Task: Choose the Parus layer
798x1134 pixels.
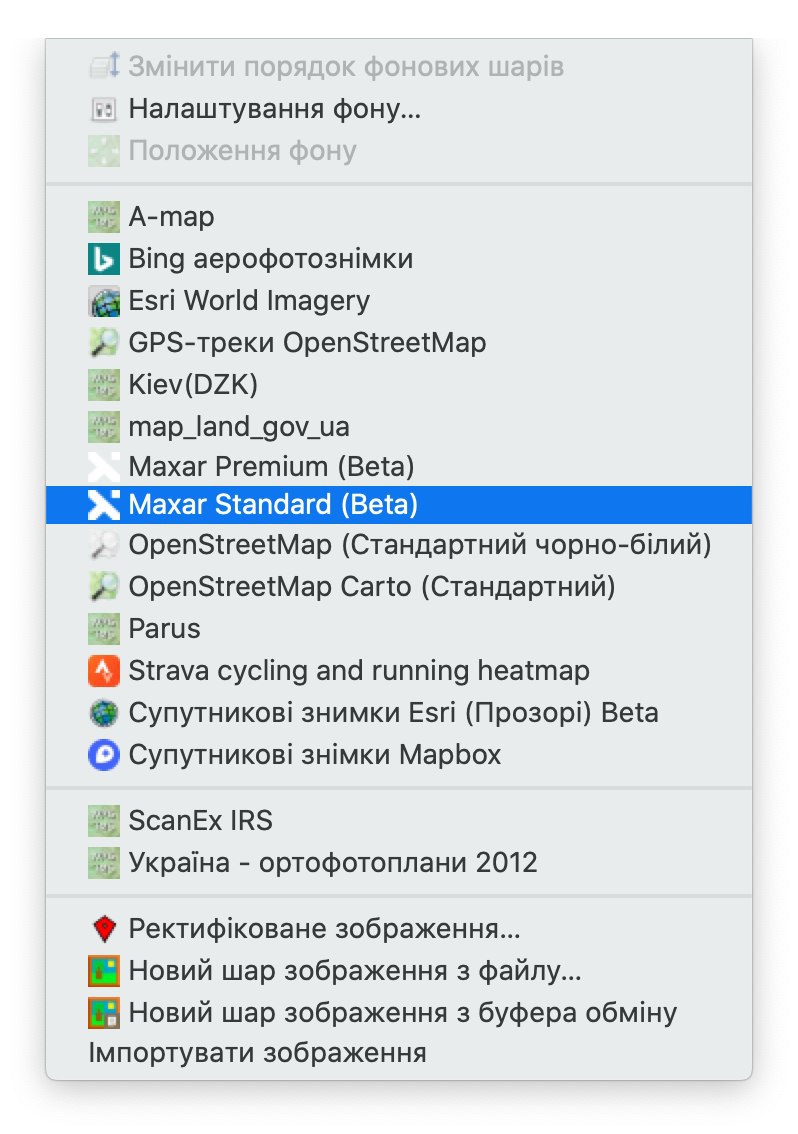Action: pos(399,628)
